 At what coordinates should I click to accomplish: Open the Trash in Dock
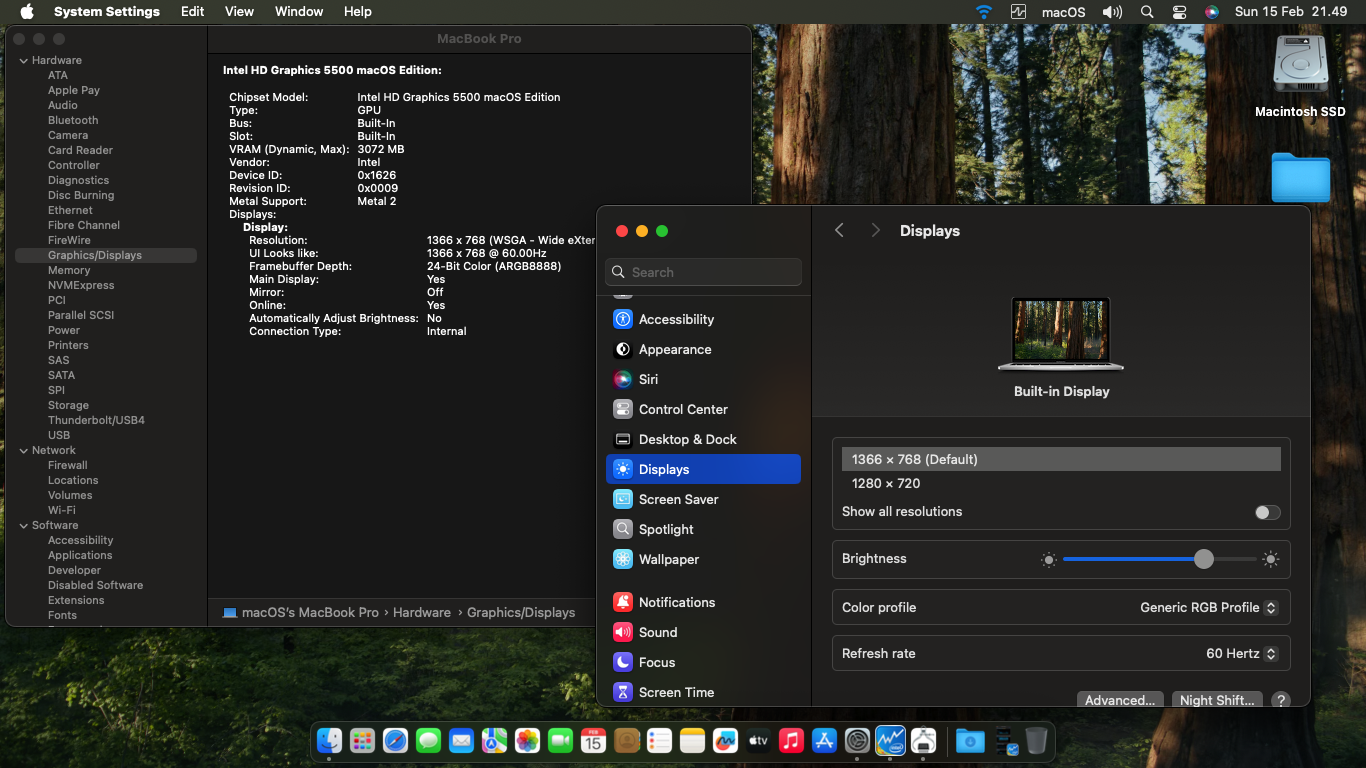[x=1036, y=741]
